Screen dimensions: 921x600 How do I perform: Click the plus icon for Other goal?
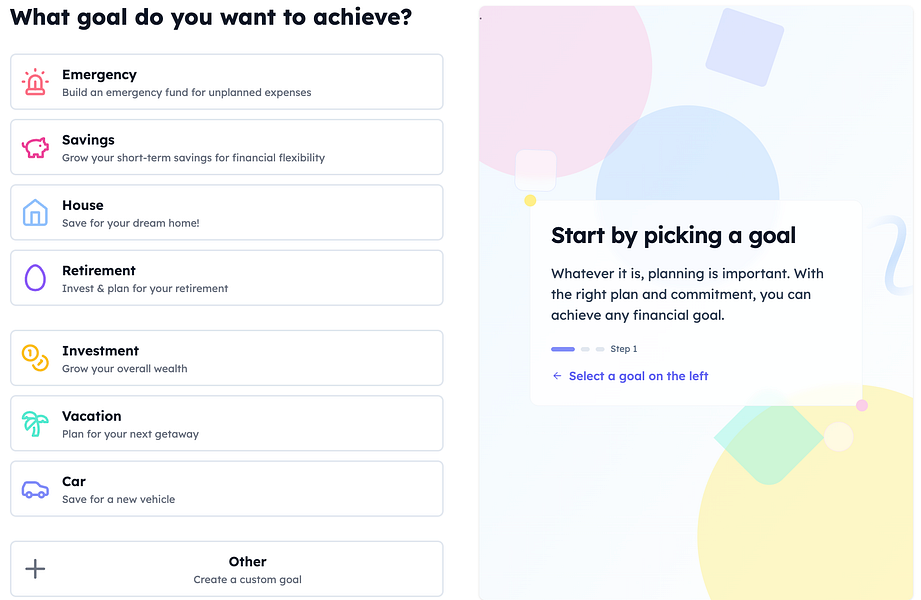pyautogui.click(x=35, y=569)
